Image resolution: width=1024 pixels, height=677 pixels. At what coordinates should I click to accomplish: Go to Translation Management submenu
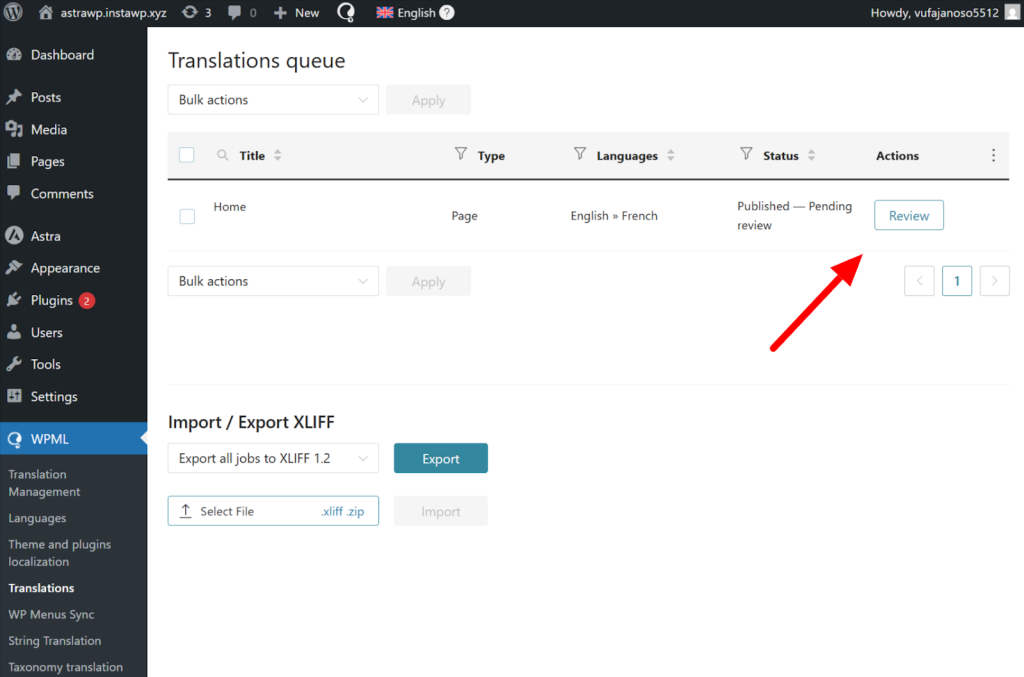pyautogui.click(x=44, y=483)
